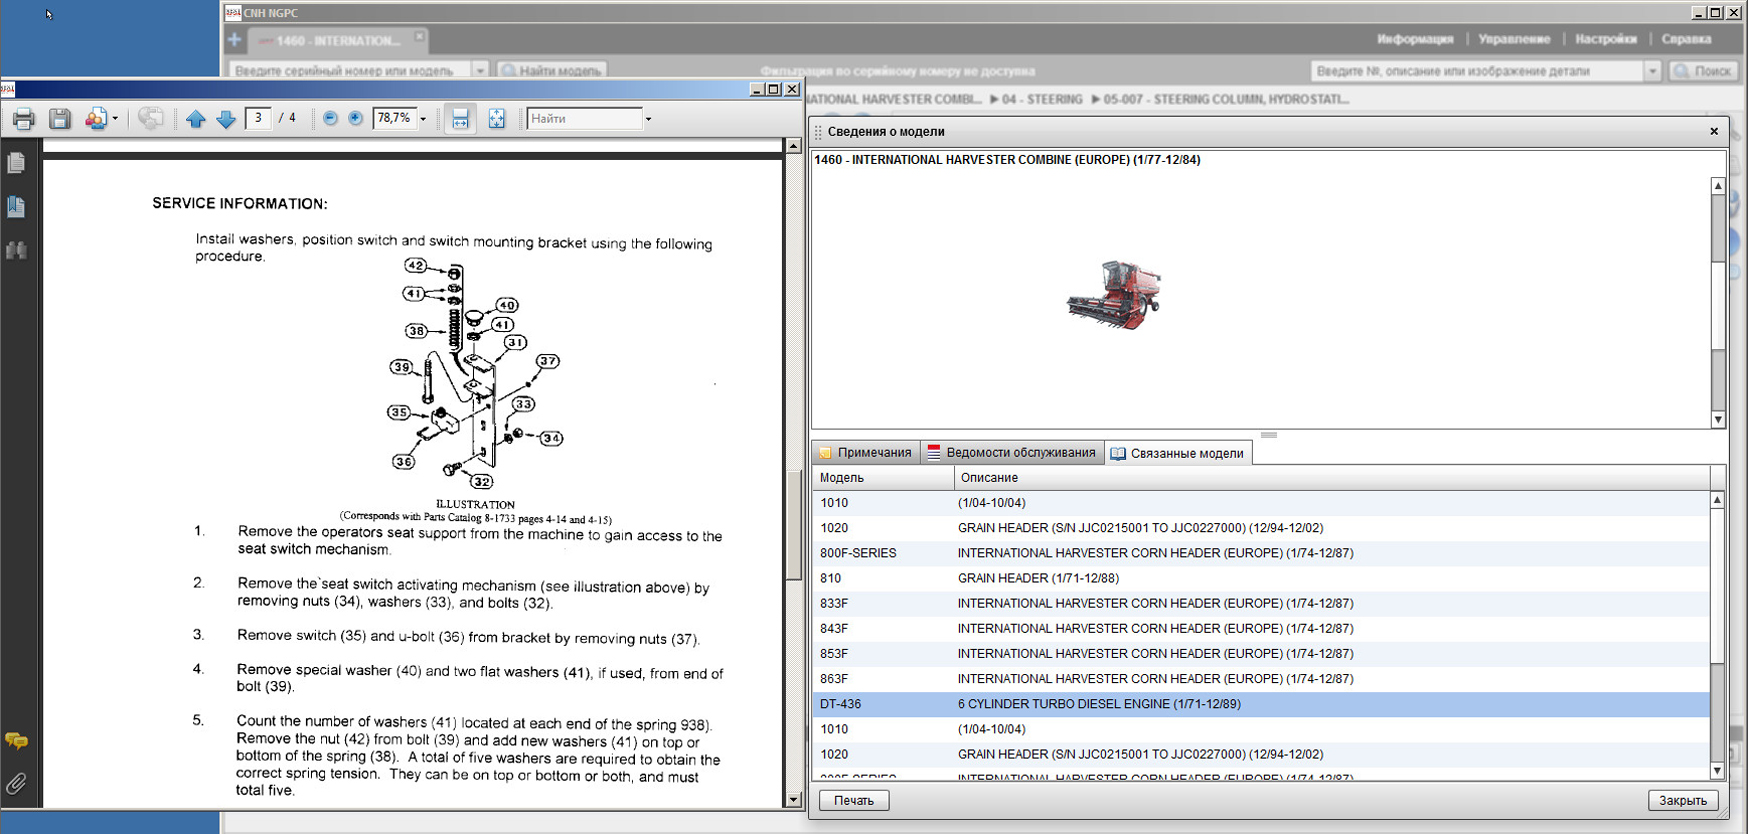Zoom out with the minus magnifier icon
Image resolution: width=1748 pixels, height=834 pixels.
pyautogui.click(x=330, y=118)
